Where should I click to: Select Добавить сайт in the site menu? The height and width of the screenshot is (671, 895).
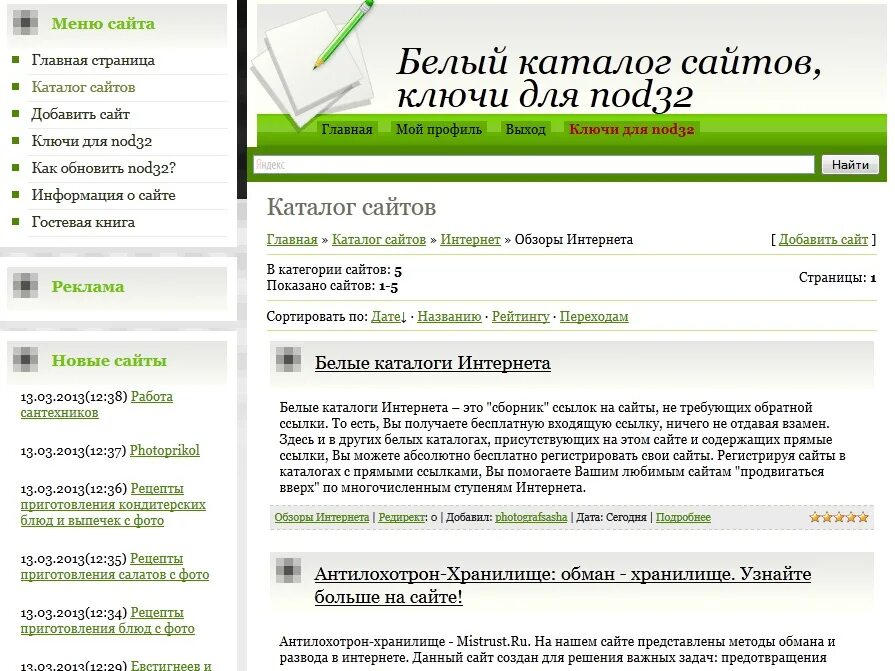pos(80,114)
